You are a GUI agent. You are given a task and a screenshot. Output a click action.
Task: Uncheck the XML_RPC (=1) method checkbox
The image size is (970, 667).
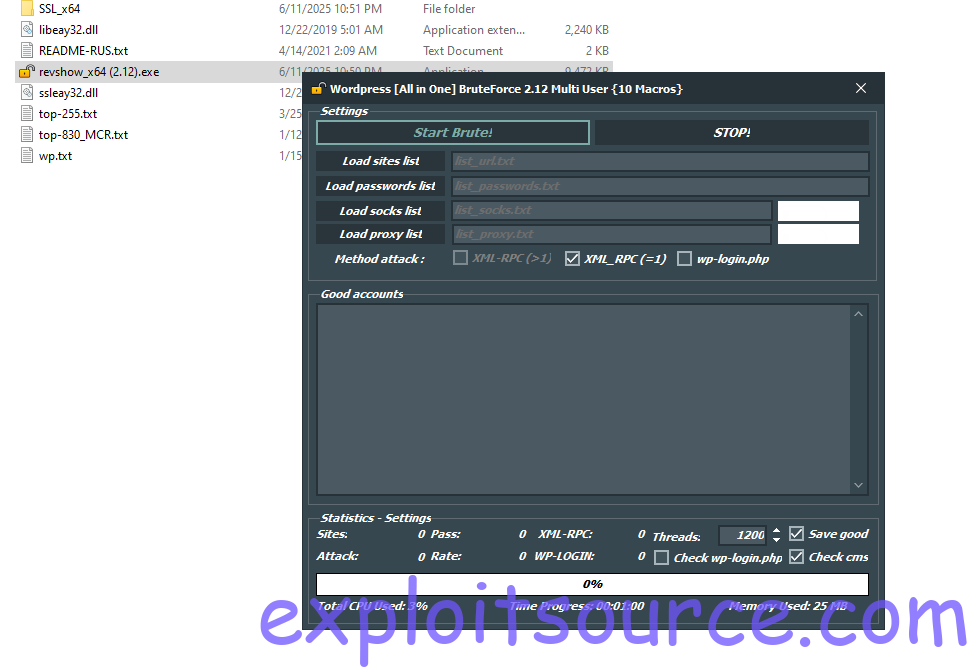pyautogui.click(x=572, y=259)
